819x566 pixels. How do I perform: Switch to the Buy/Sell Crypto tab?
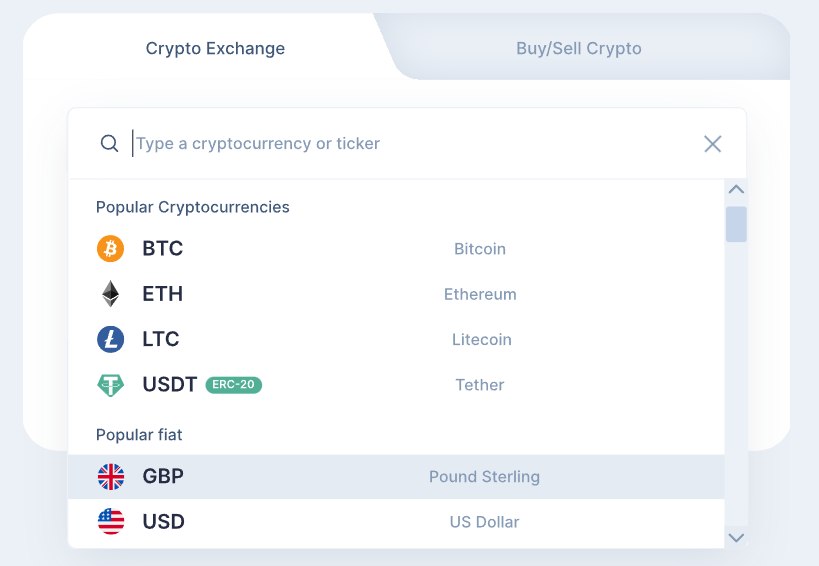point(579,49)
